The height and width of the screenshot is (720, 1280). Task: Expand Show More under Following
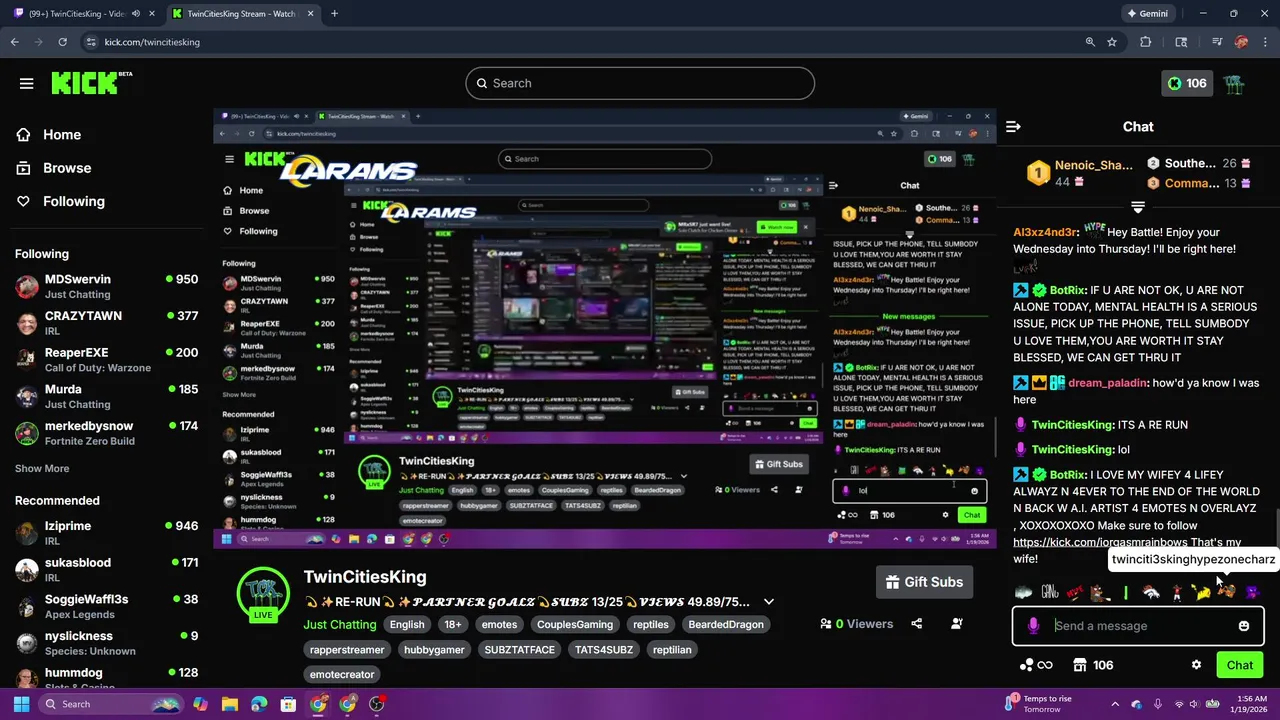pyautogui.click(x=42, y=468)
